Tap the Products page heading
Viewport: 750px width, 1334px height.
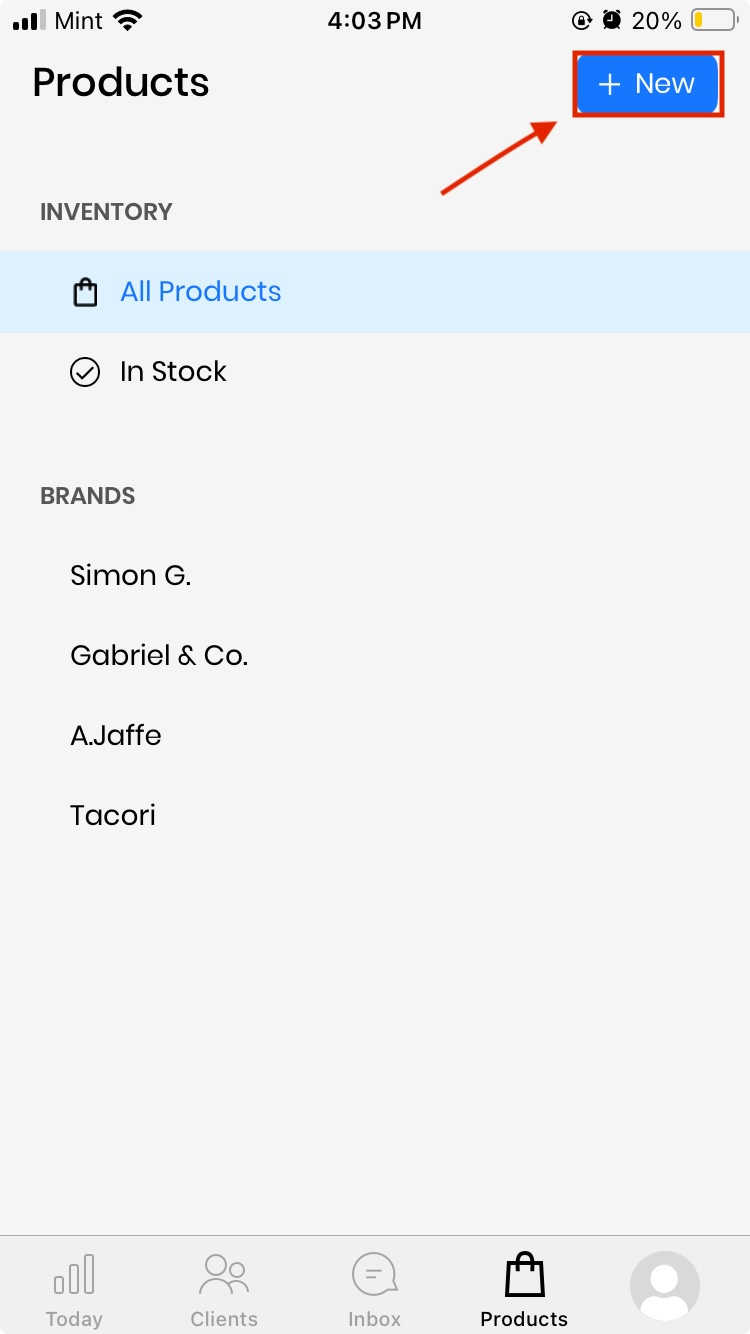click(x=121, y=83)
